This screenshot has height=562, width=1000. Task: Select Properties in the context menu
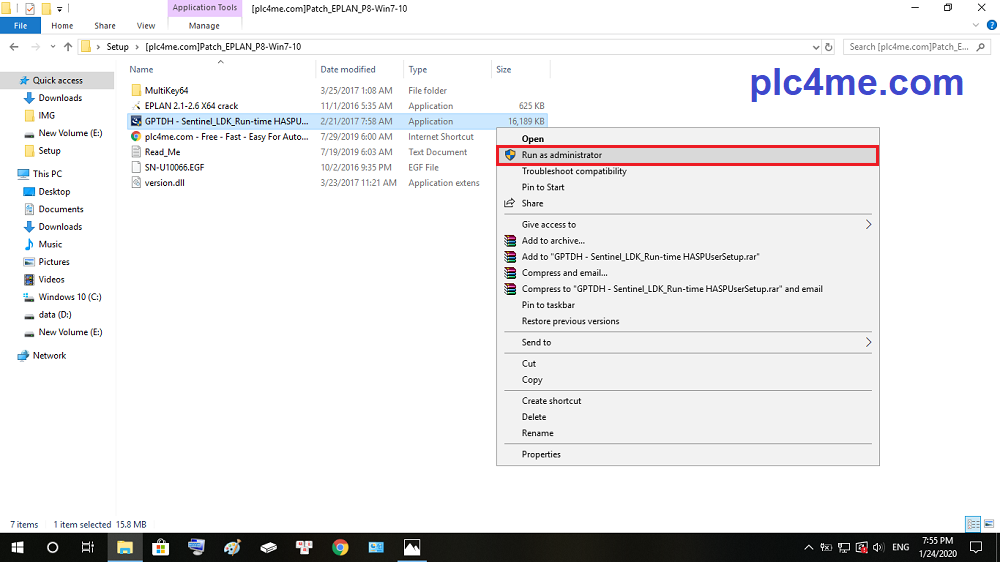541,454
